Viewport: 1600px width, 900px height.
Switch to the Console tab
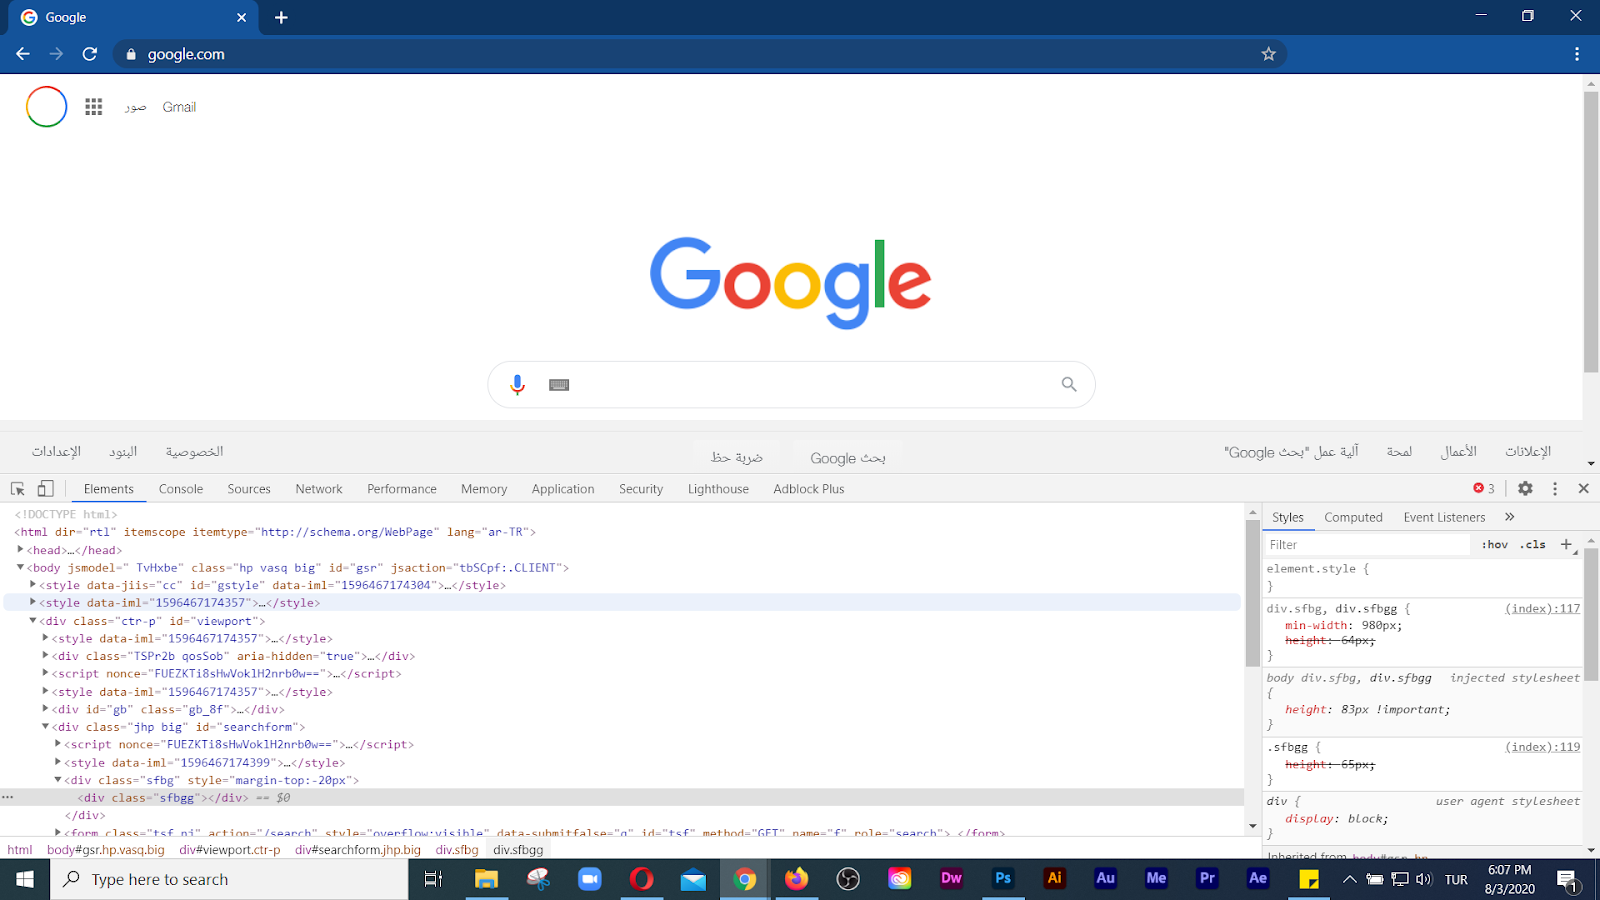click(x=181, y=489)
